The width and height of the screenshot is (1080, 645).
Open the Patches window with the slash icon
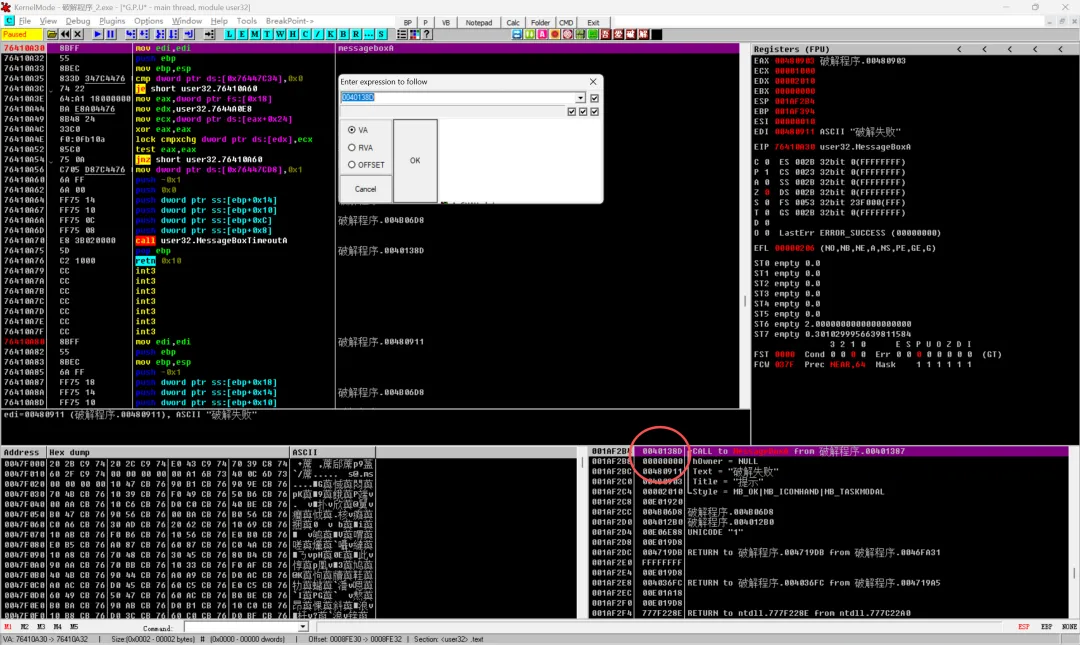(x=318, y=34)
